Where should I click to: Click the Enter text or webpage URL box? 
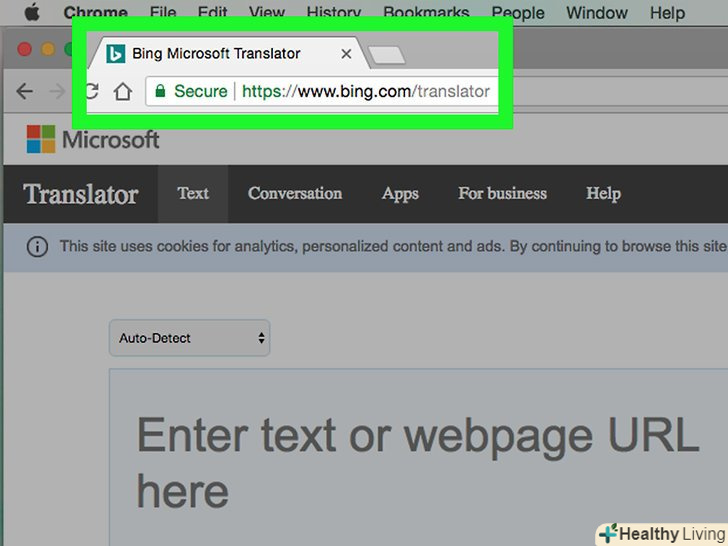point(418,457)
